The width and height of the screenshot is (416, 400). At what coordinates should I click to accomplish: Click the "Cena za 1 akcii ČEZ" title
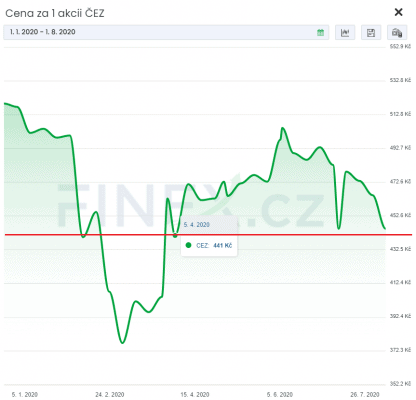point(55,13)
